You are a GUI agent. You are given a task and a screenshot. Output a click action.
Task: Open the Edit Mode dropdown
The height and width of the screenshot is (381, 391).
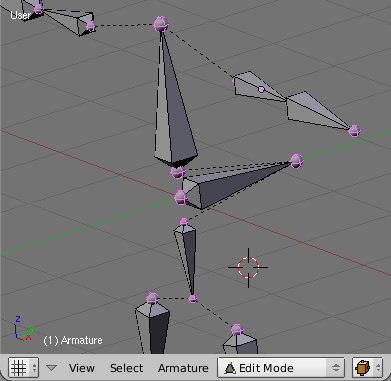(x=281, y=368)
